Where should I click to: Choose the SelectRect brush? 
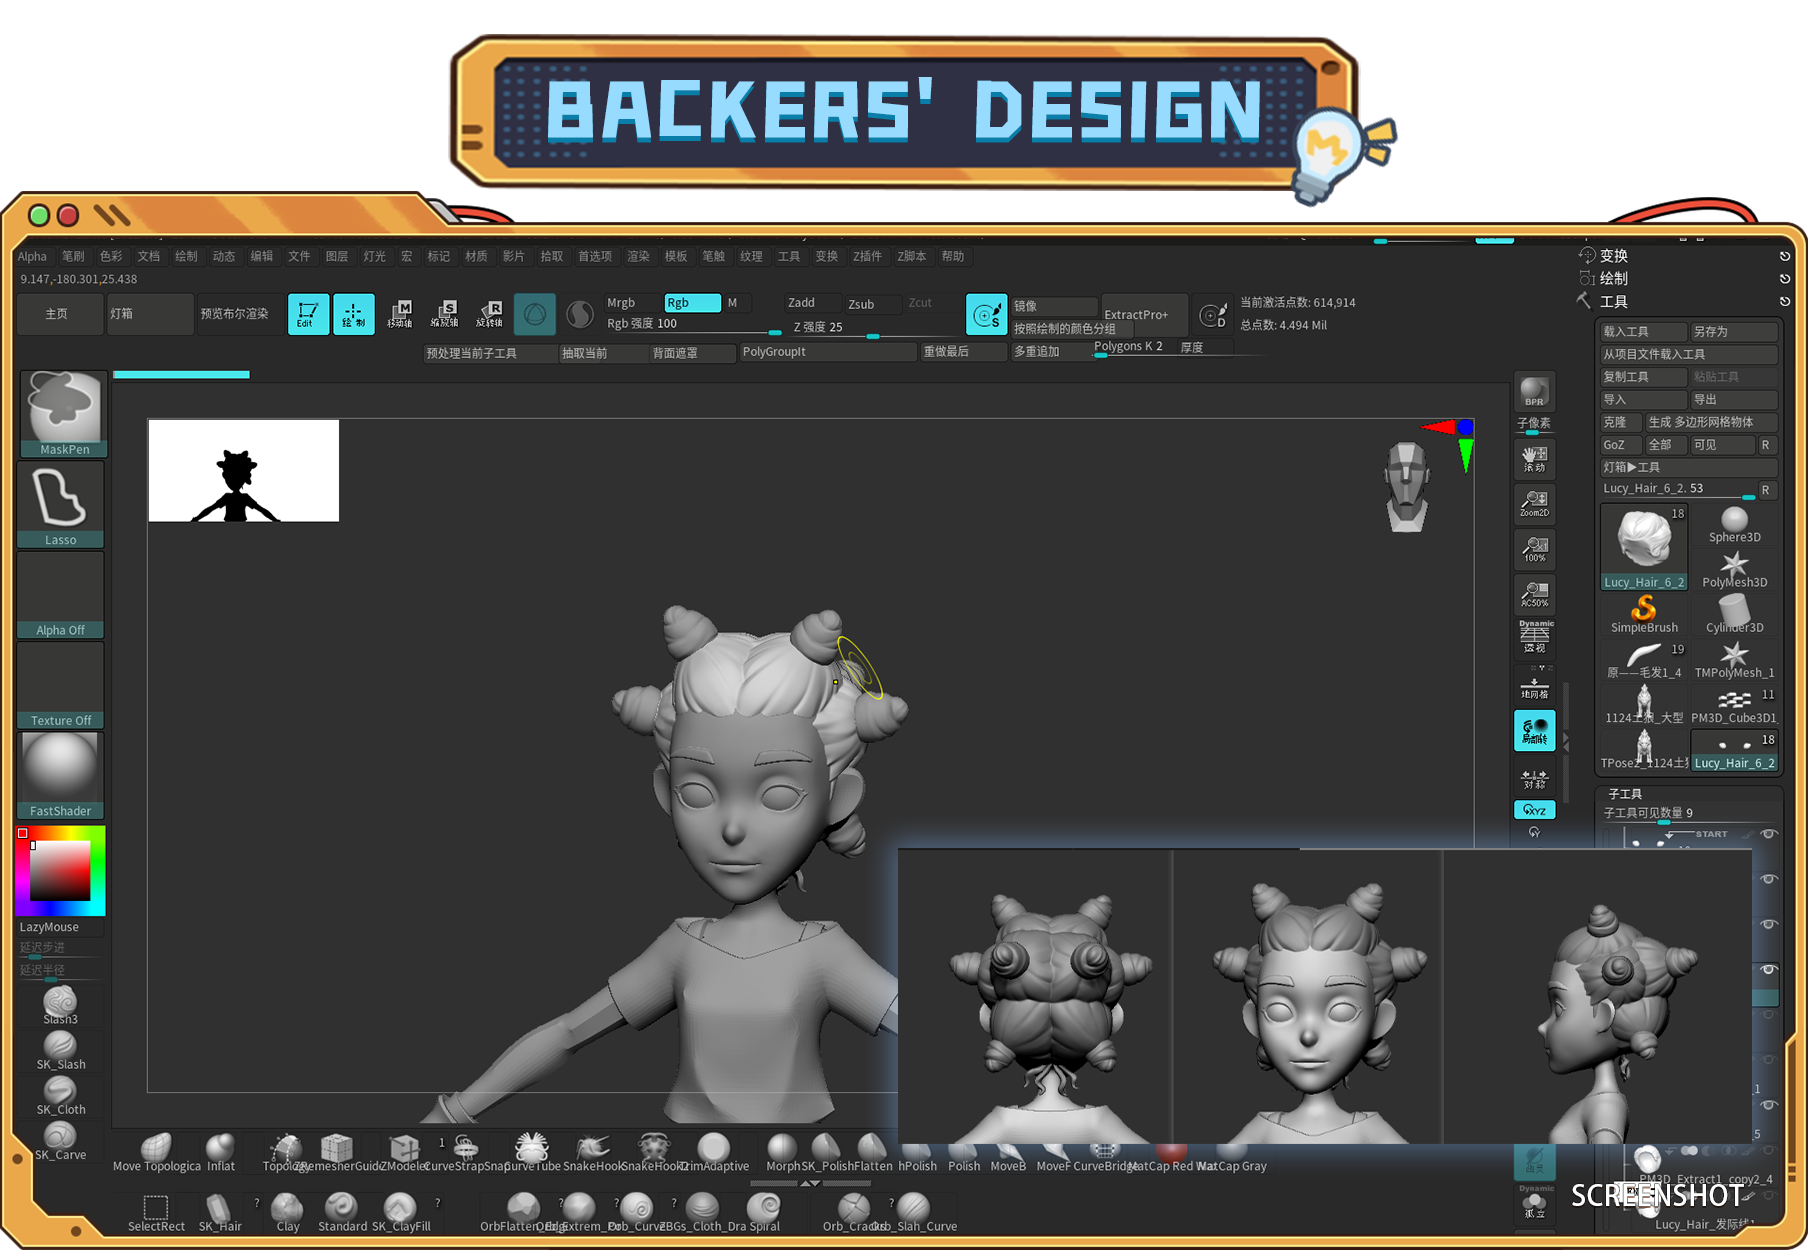click(156, 1213)
